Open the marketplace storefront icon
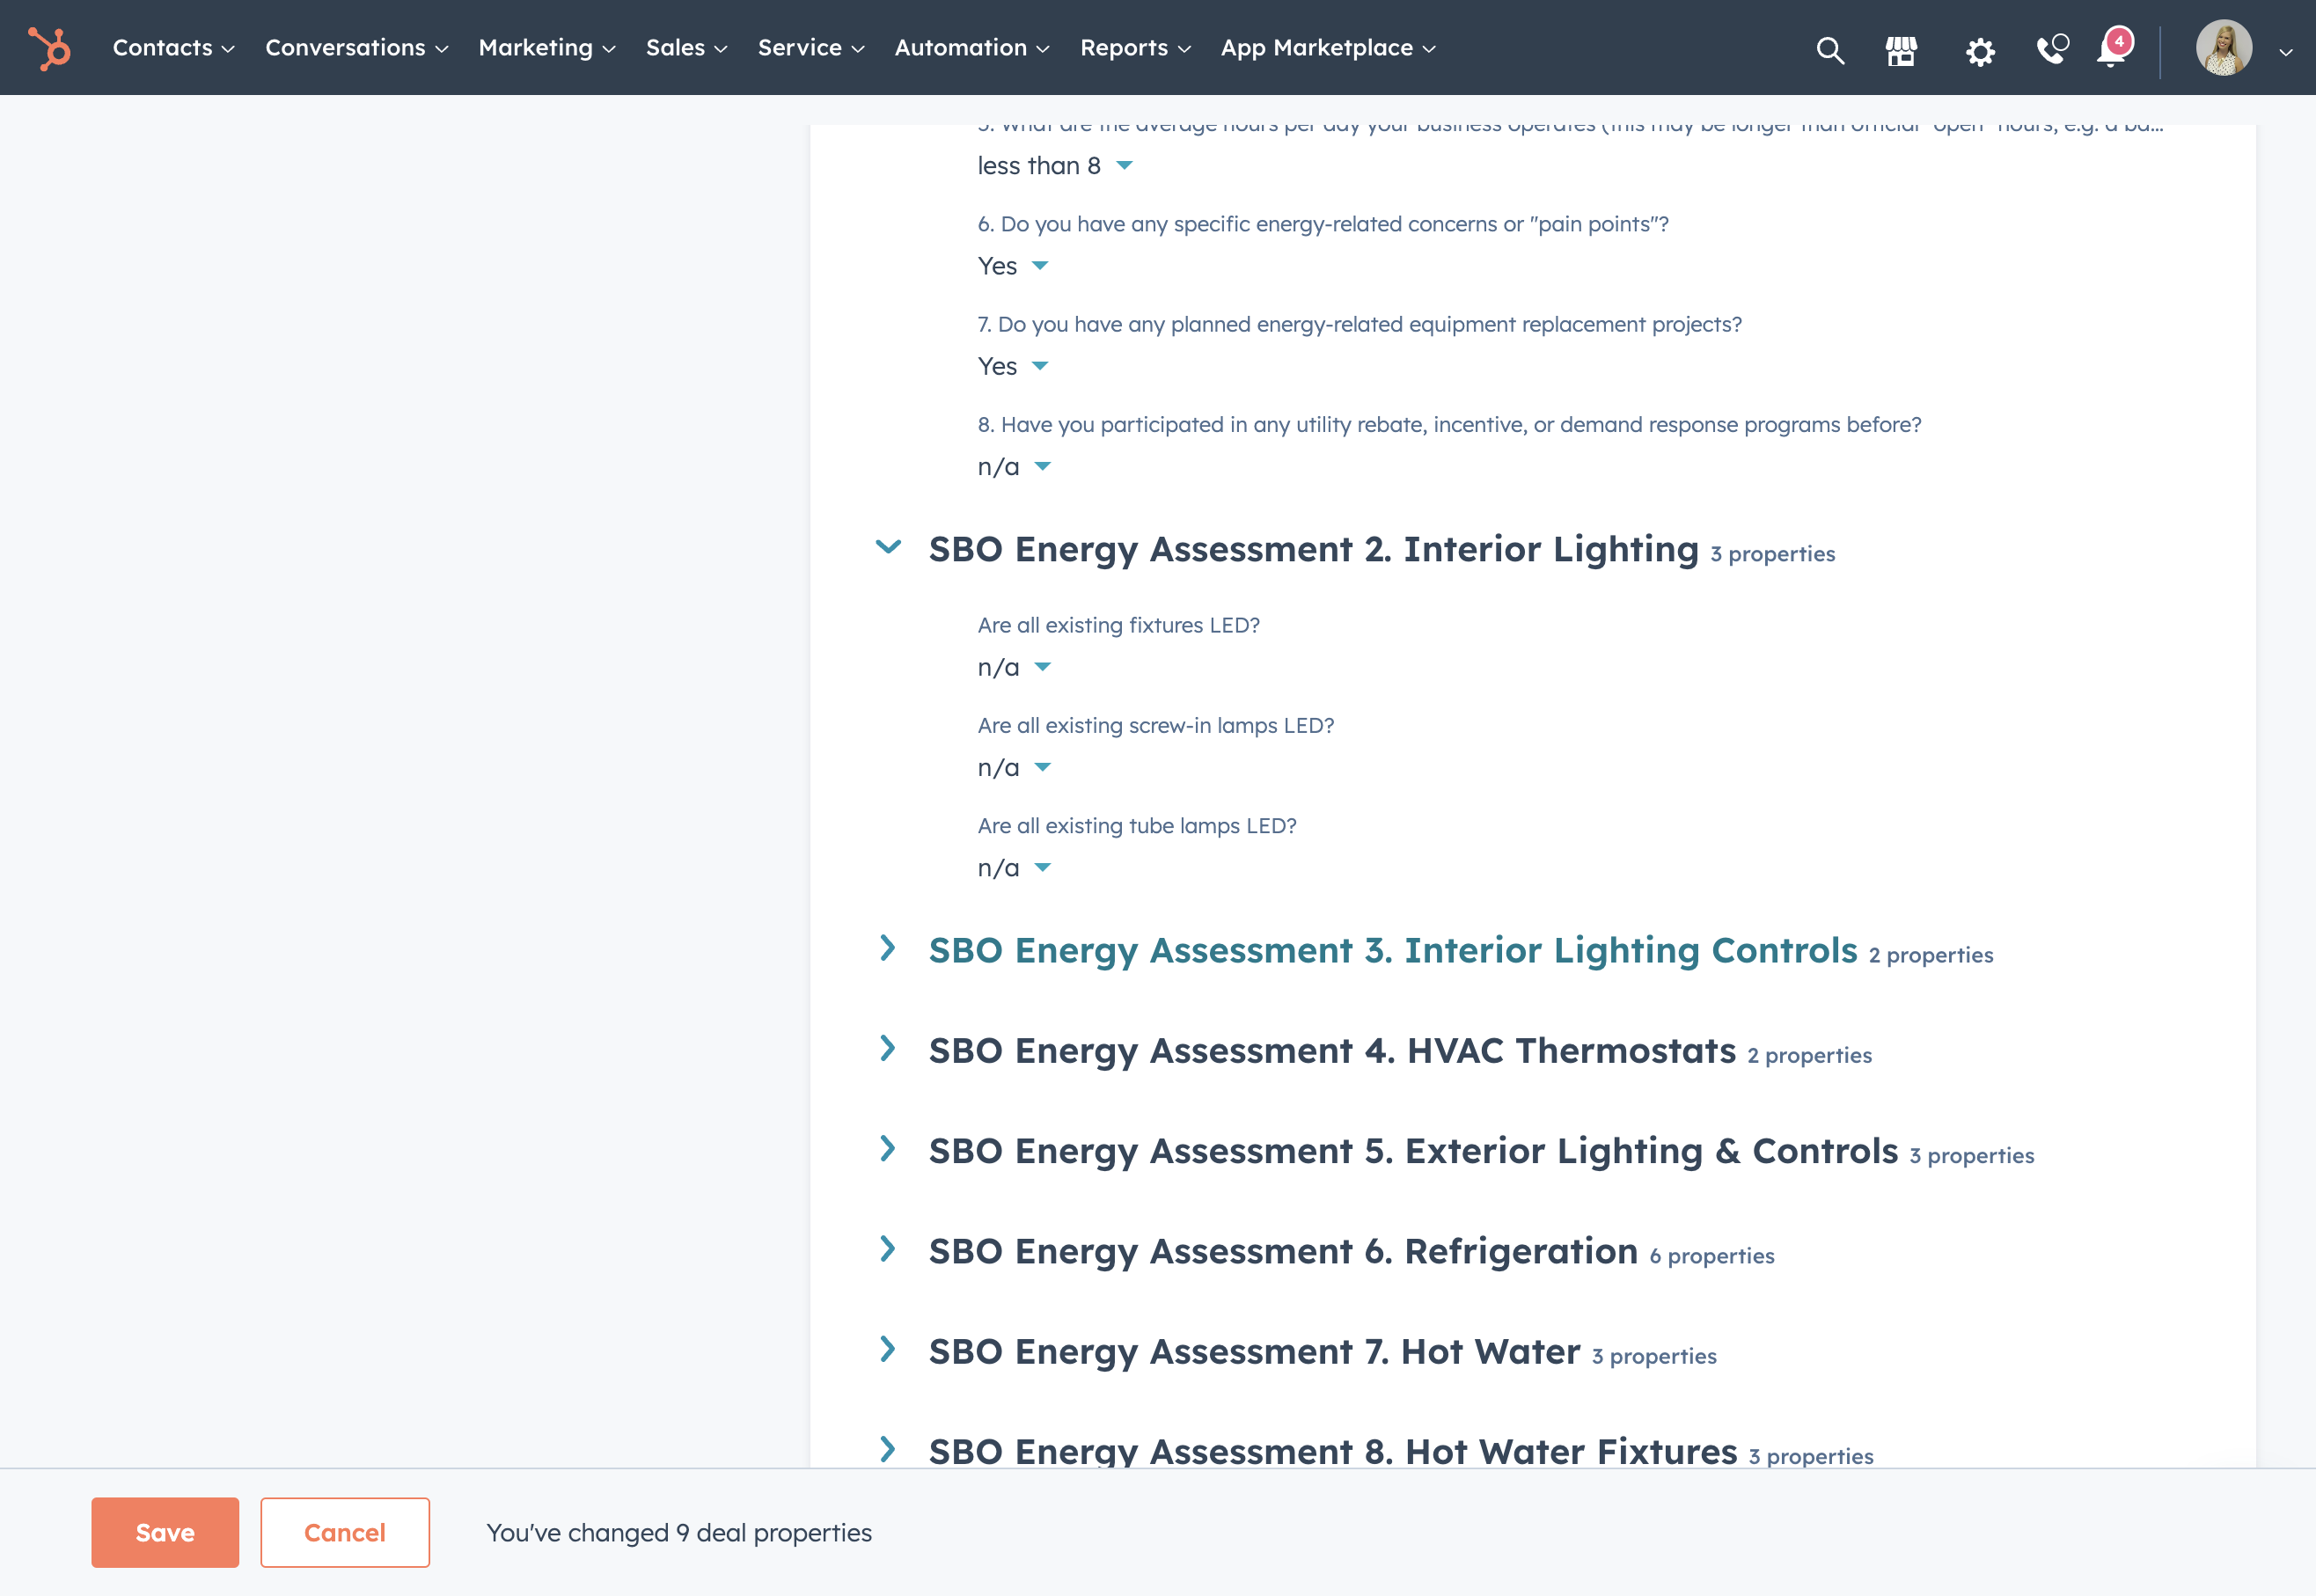 coord(1901,50)
